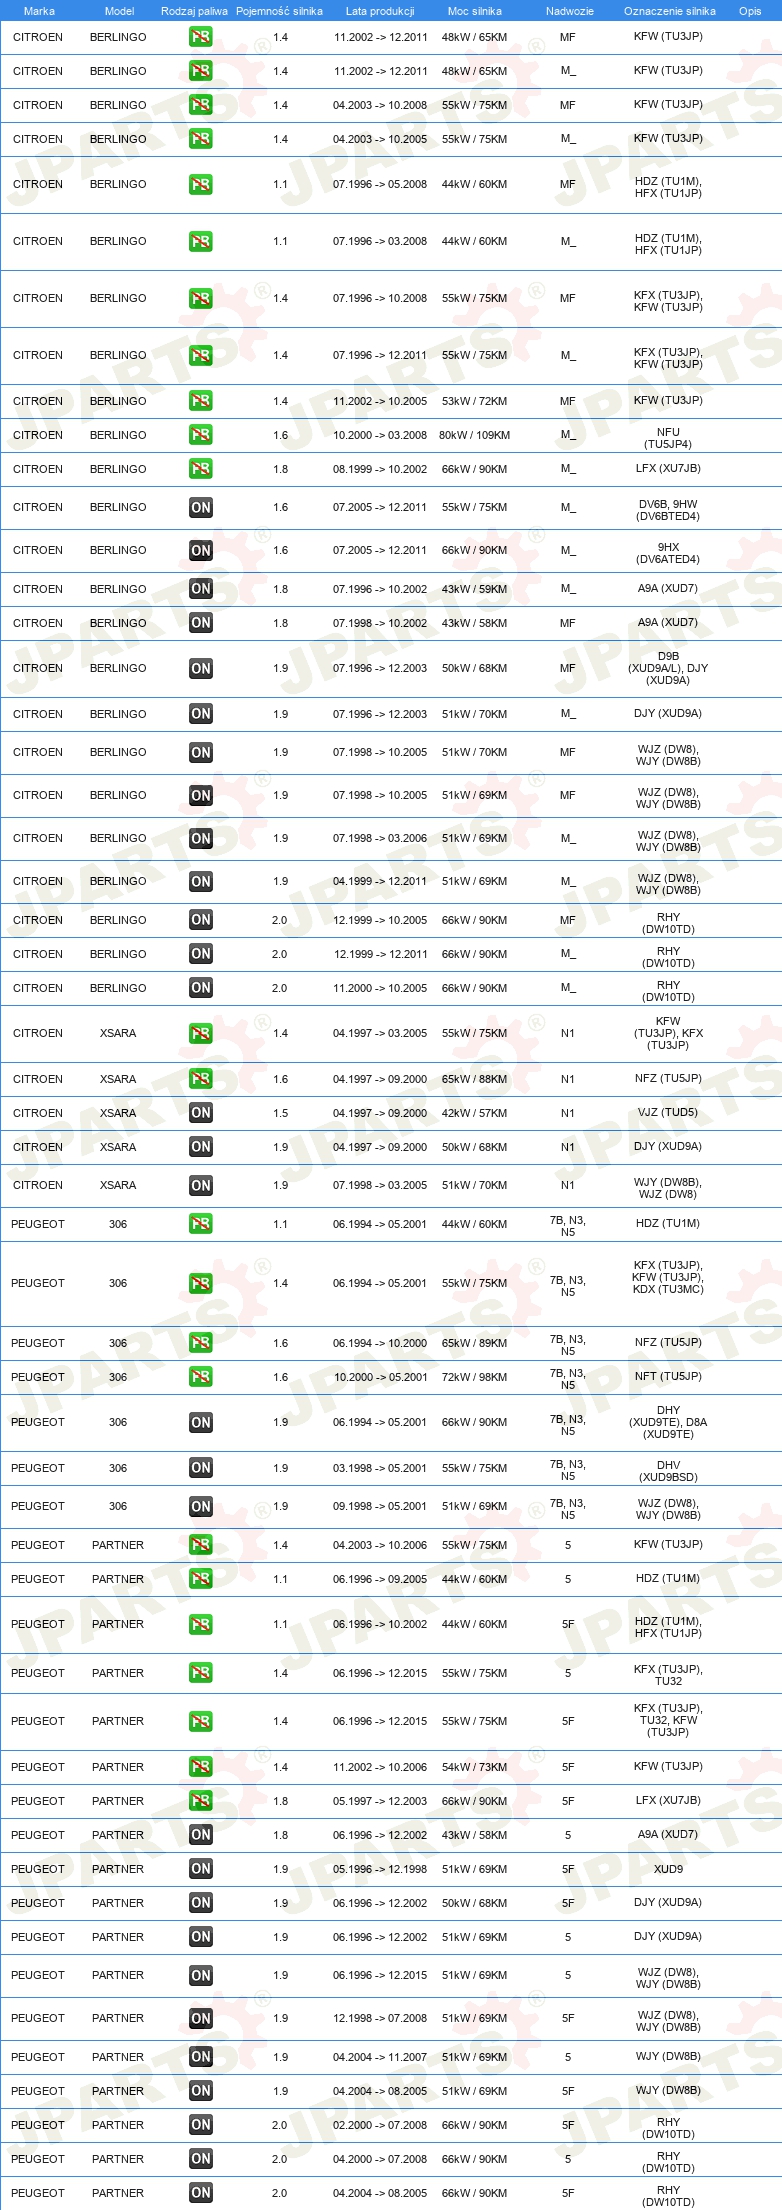The height and width of the screenshot is (2210, 782).
Task: Click the Oznaczenie silnika column header
Action: click(670, 11)
